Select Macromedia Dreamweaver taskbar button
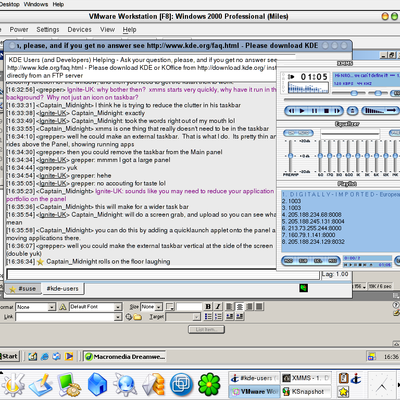Screen dimensions: 400x400 coord(124,357)
